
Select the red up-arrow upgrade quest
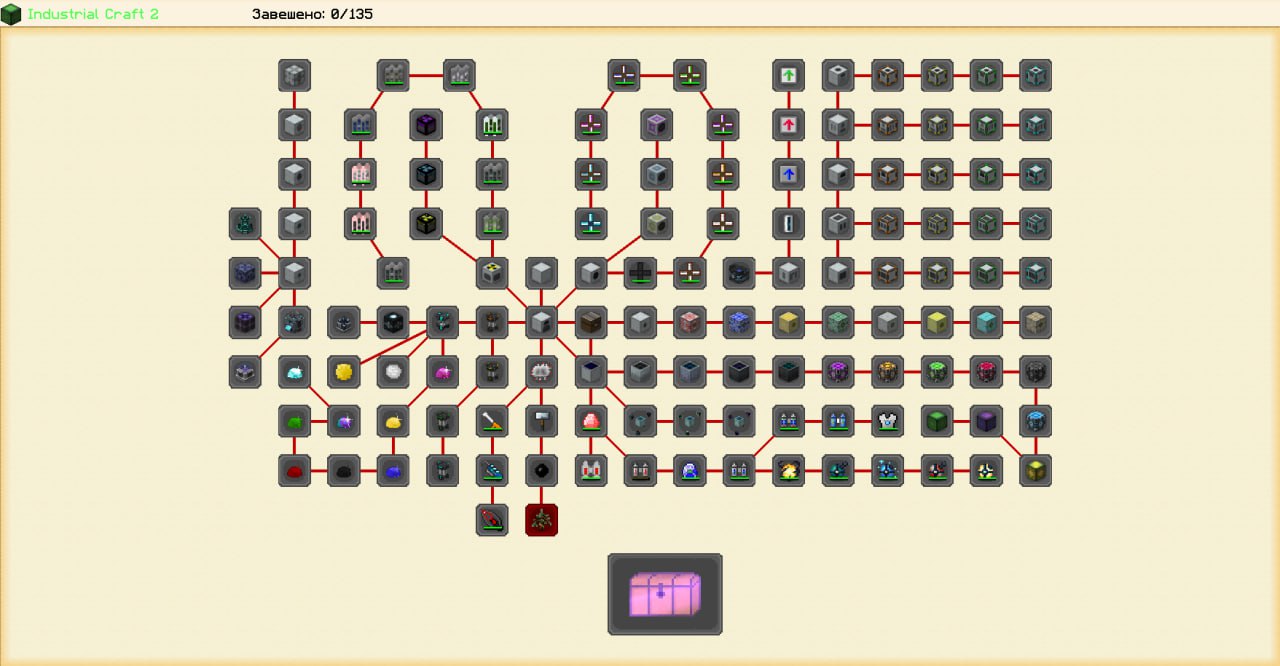pos(788,125)
